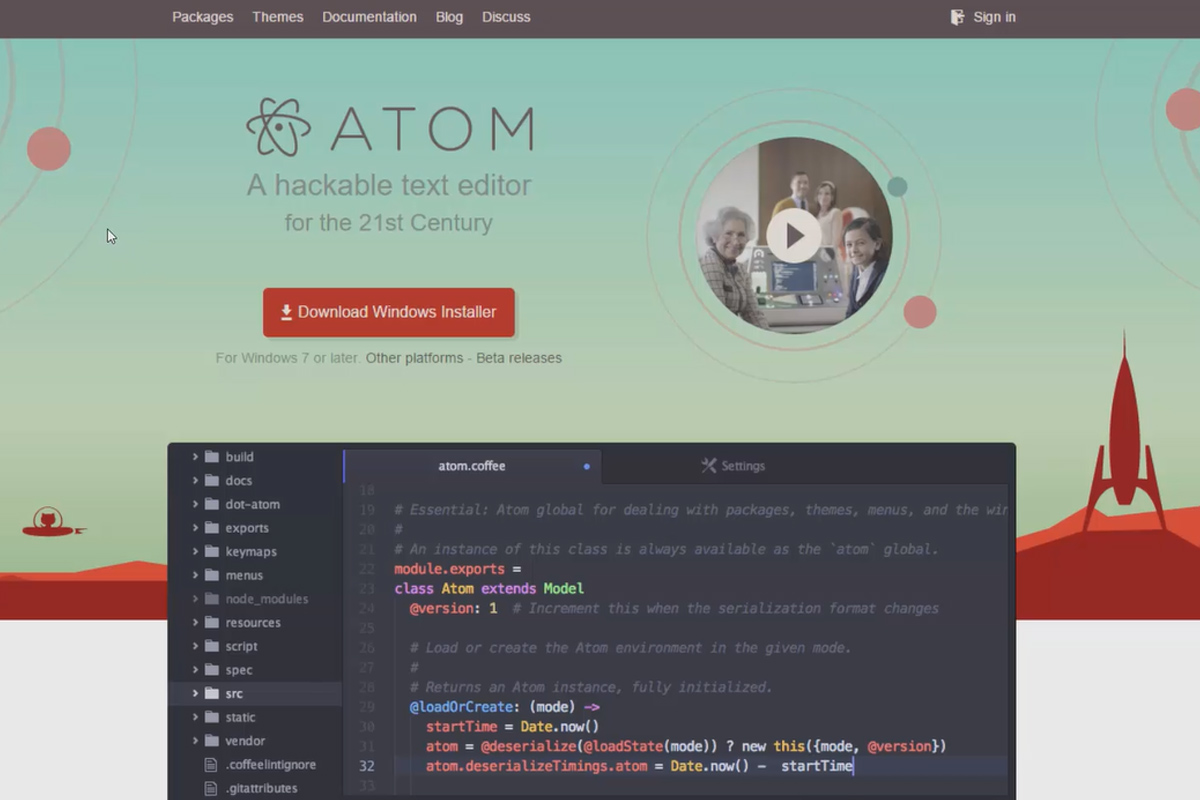Click the build folder icon

[211, 457]
